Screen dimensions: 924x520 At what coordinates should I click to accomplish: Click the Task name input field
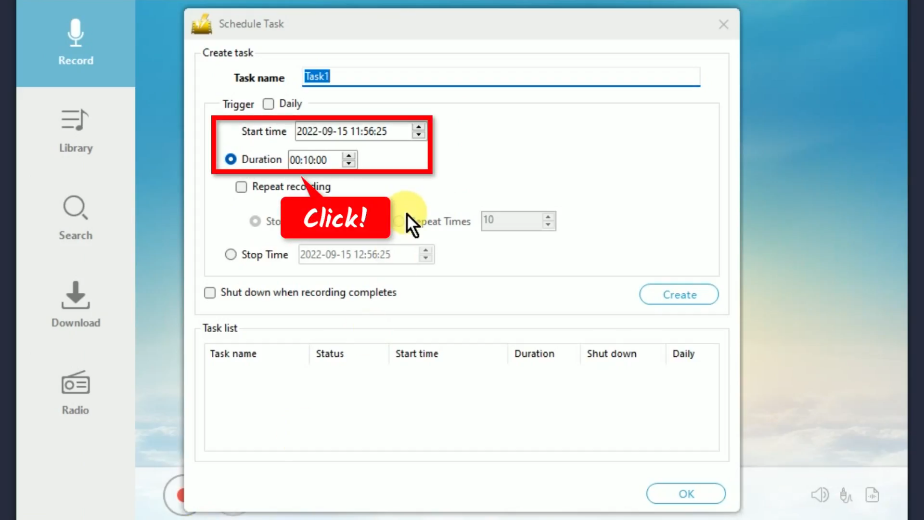[501, 77]
